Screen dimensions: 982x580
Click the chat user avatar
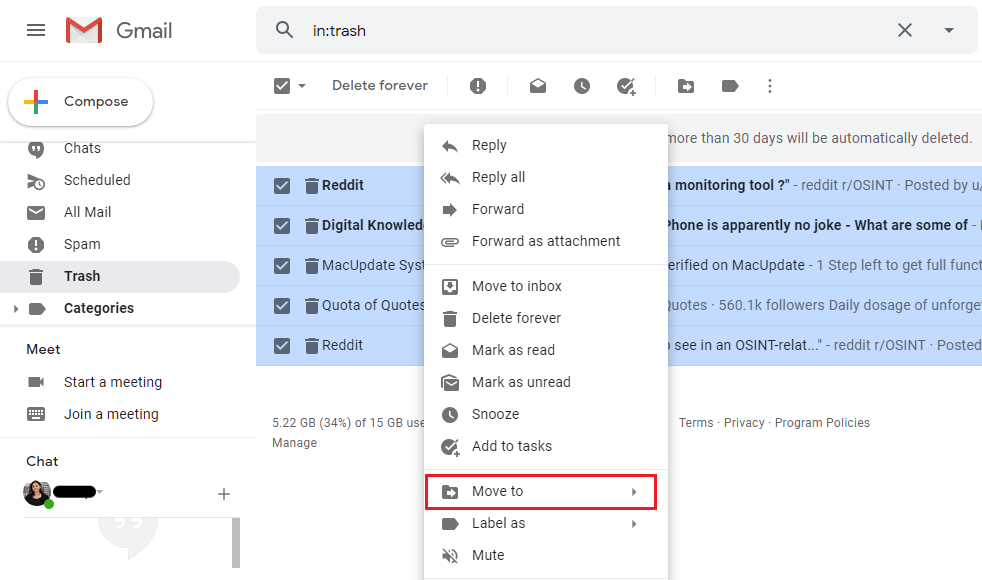37,493
